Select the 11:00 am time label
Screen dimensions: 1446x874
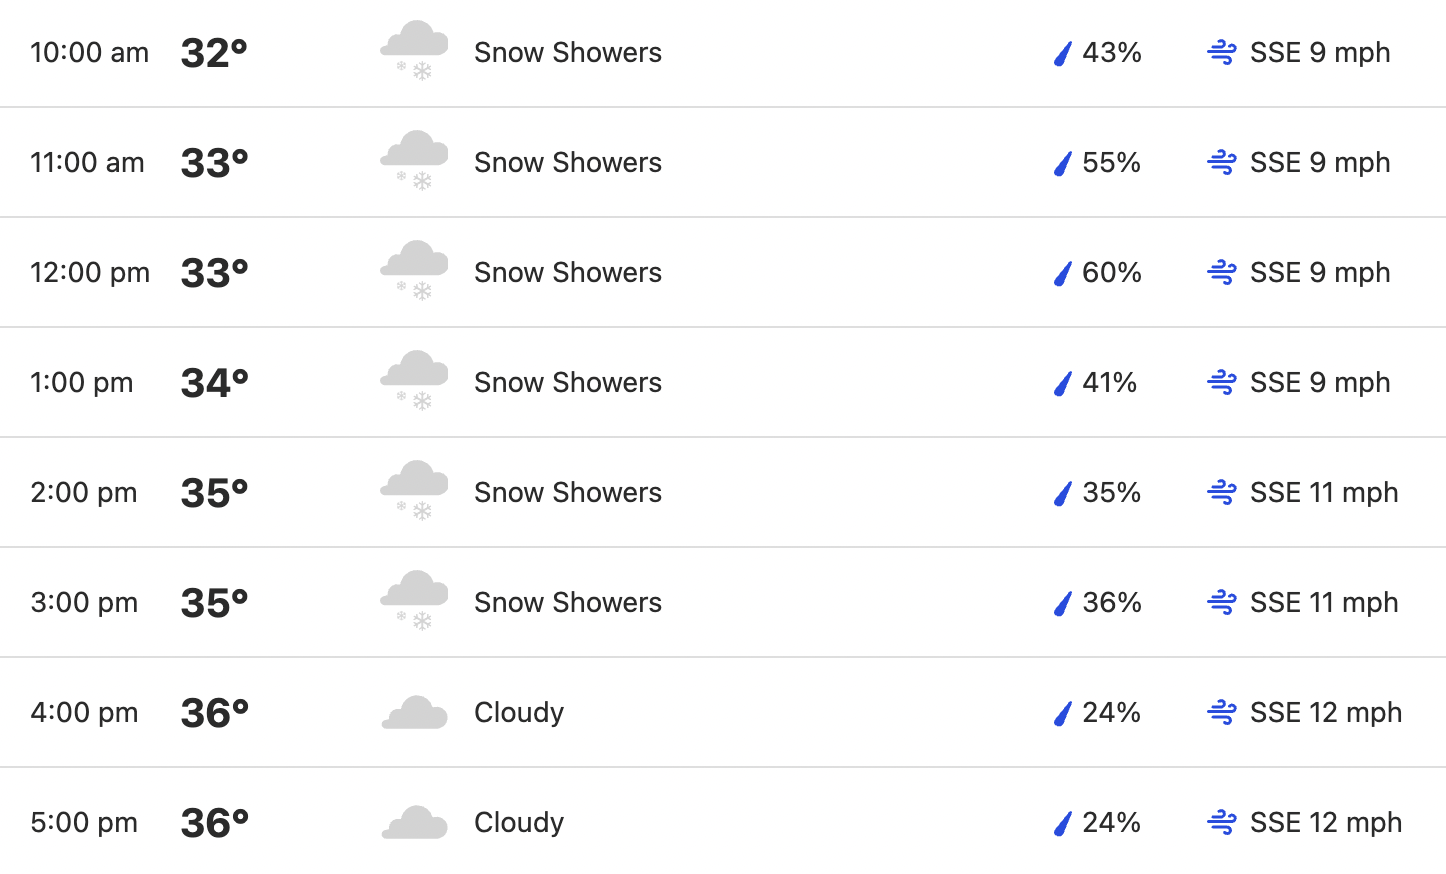pos(87,162)
